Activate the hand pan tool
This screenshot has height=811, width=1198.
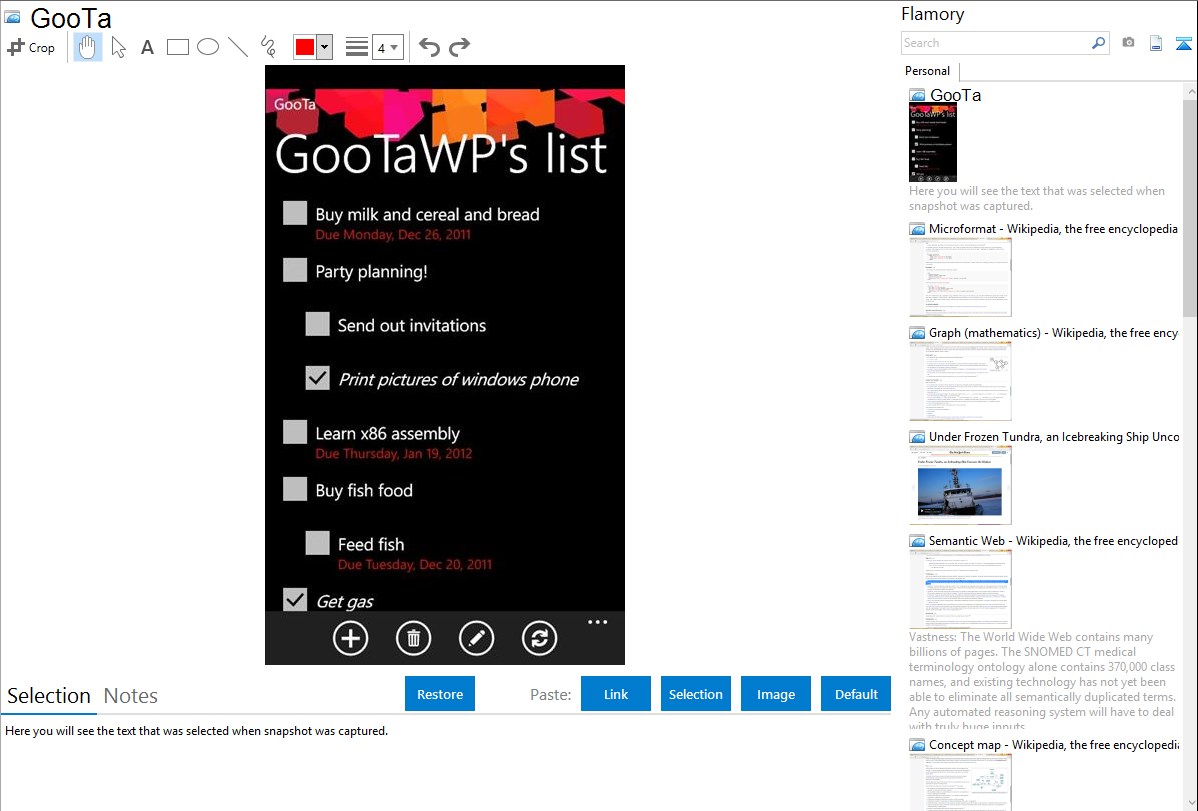tap(88, 47)
